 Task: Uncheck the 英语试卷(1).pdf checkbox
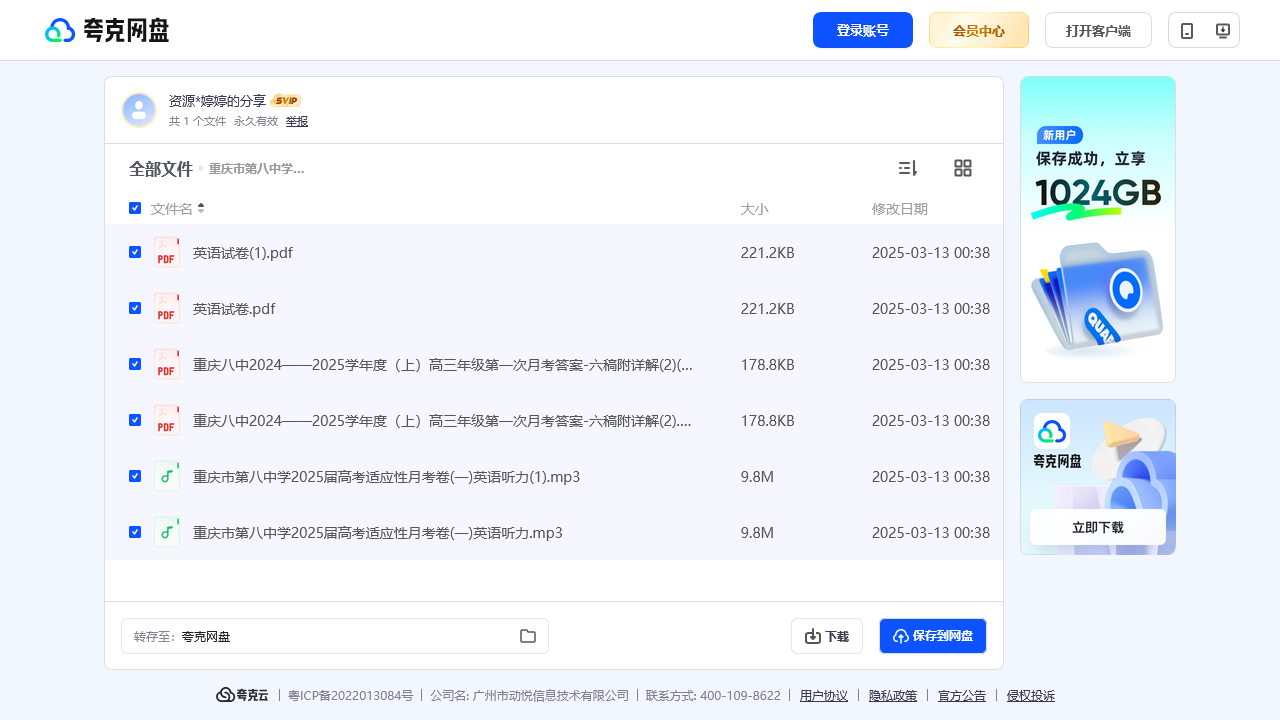click(135, 252)
